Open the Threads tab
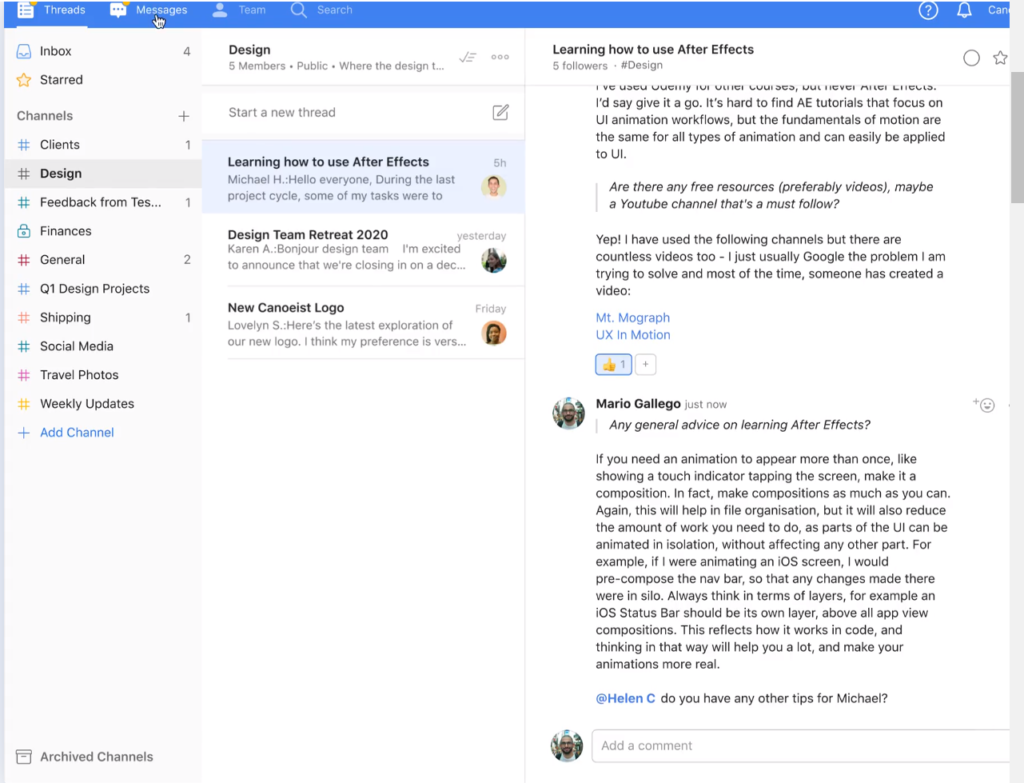The height and width of the screenshot is (783, 1024). click(x=52, y=10)
